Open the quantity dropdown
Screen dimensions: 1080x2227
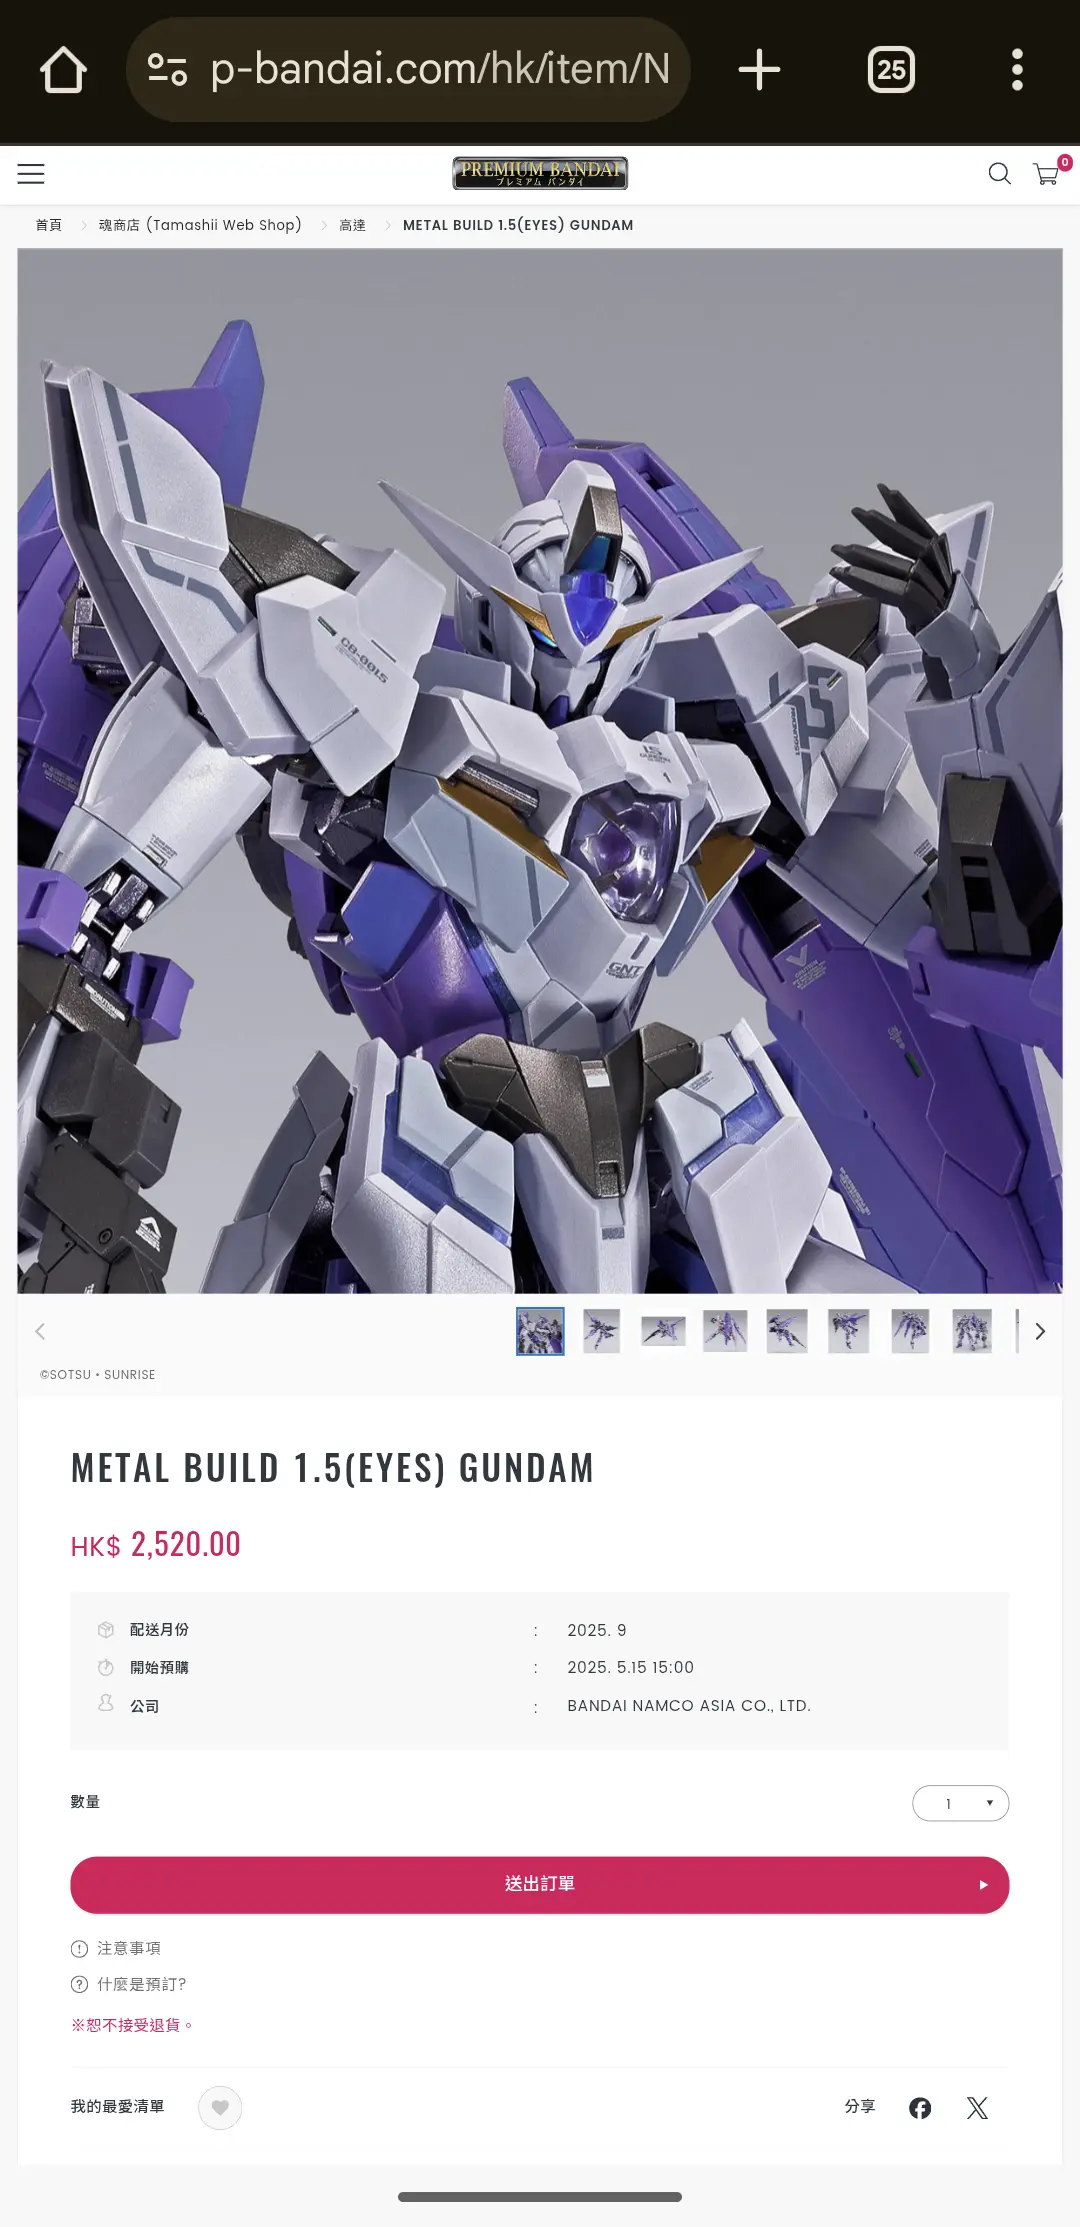[960, 1803]
